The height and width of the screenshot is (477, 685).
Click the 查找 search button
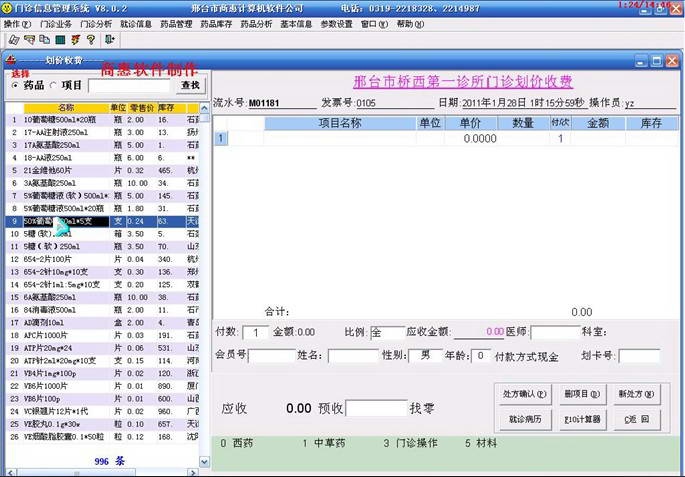191,85
